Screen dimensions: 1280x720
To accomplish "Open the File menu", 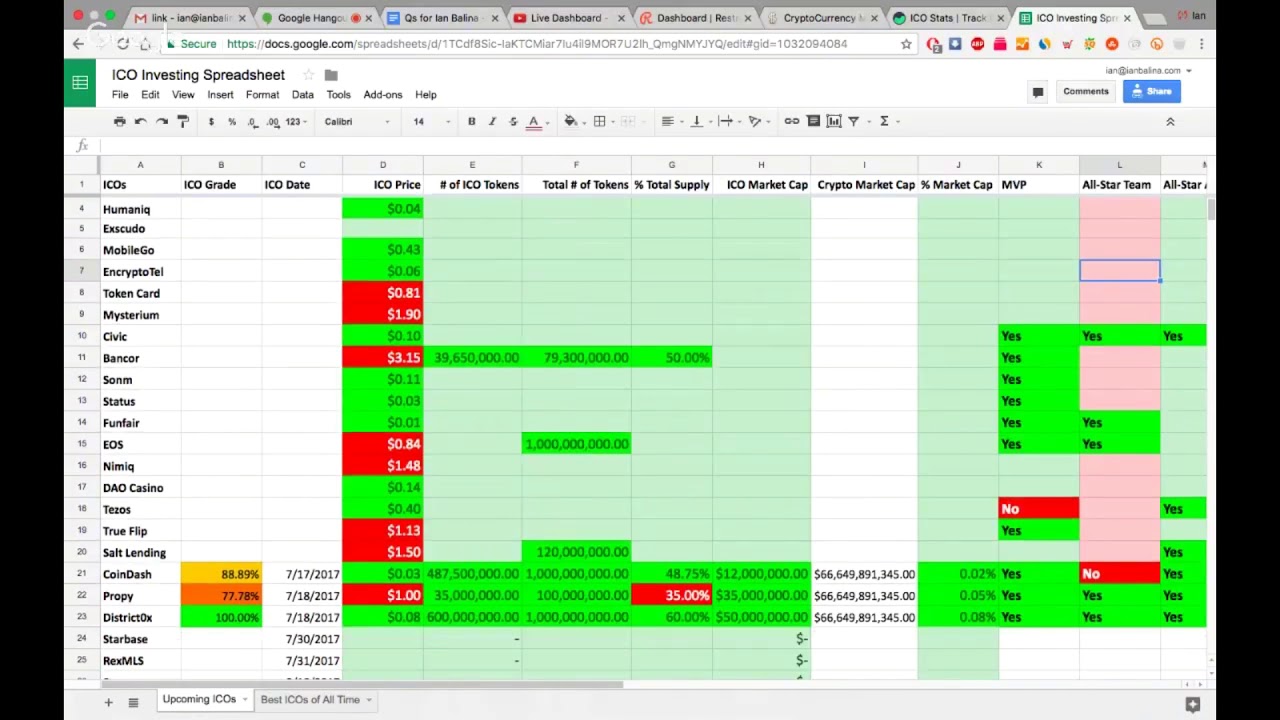I will tap(120, 95).
